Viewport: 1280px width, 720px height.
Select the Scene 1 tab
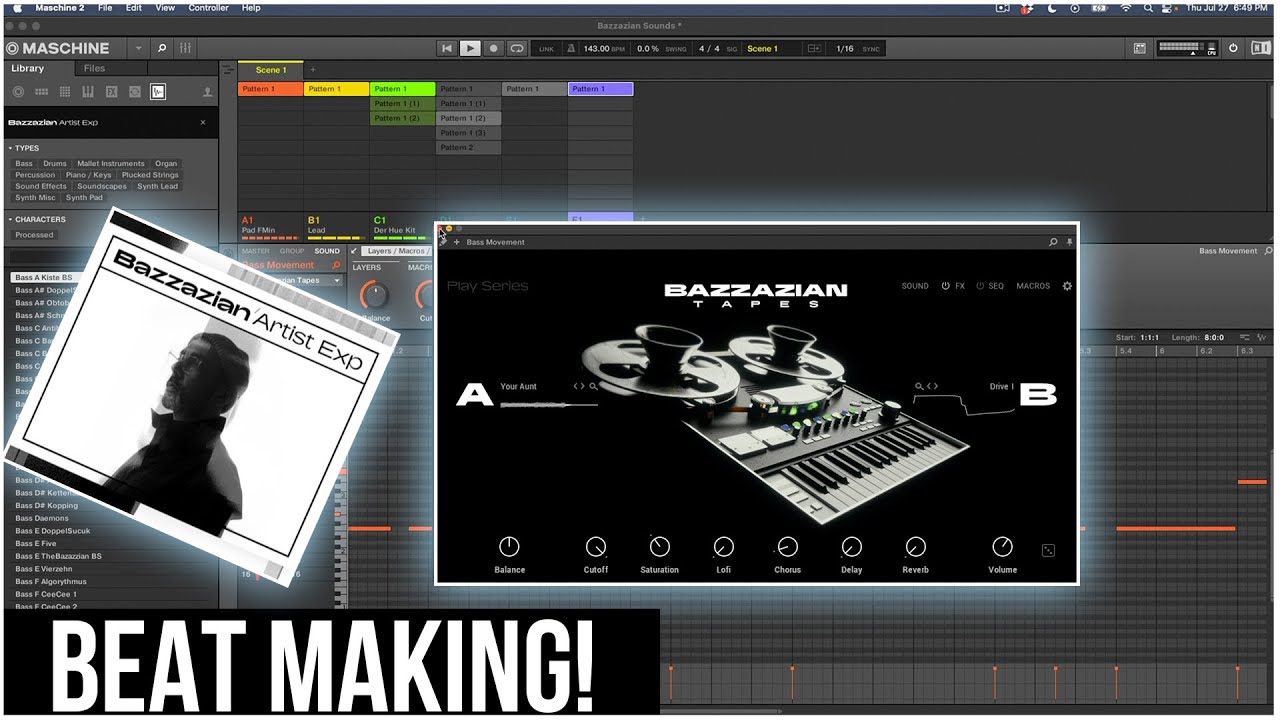pyautogui.click(x=271, y=70)
